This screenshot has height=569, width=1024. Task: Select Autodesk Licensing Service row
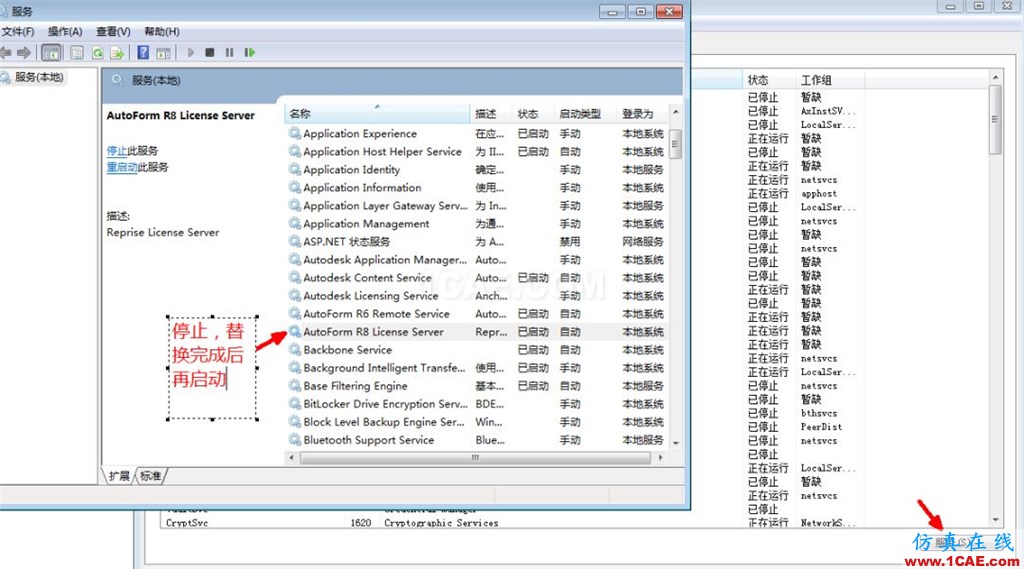point(477,295)
